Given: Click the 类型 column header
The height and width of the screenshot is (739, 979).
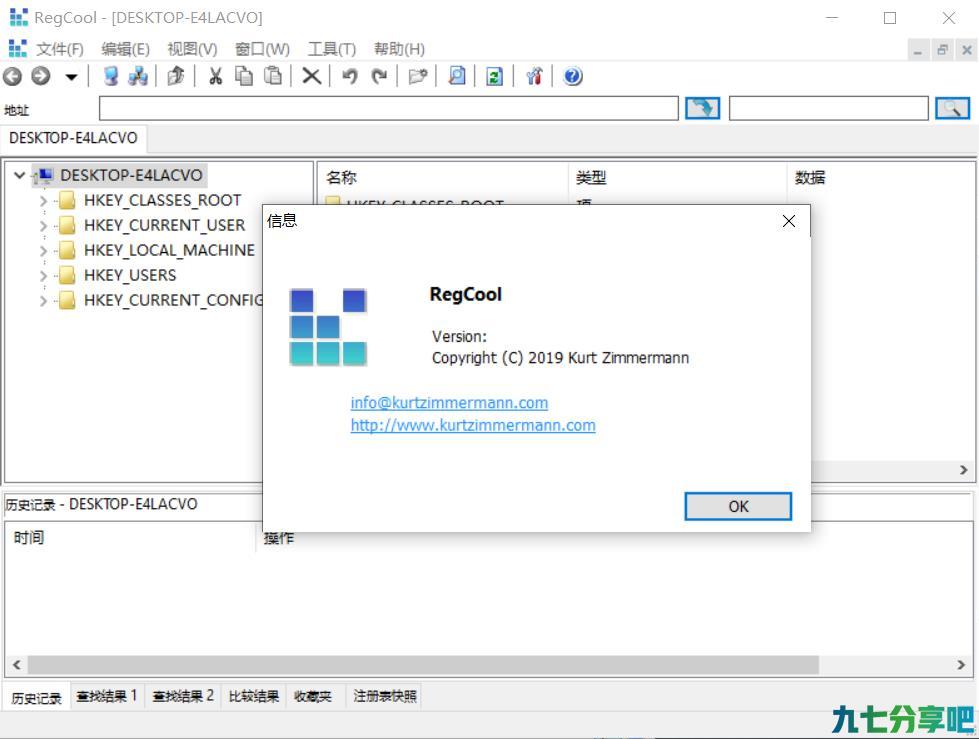Looking at the screenshot, I should tap(677, 178).
